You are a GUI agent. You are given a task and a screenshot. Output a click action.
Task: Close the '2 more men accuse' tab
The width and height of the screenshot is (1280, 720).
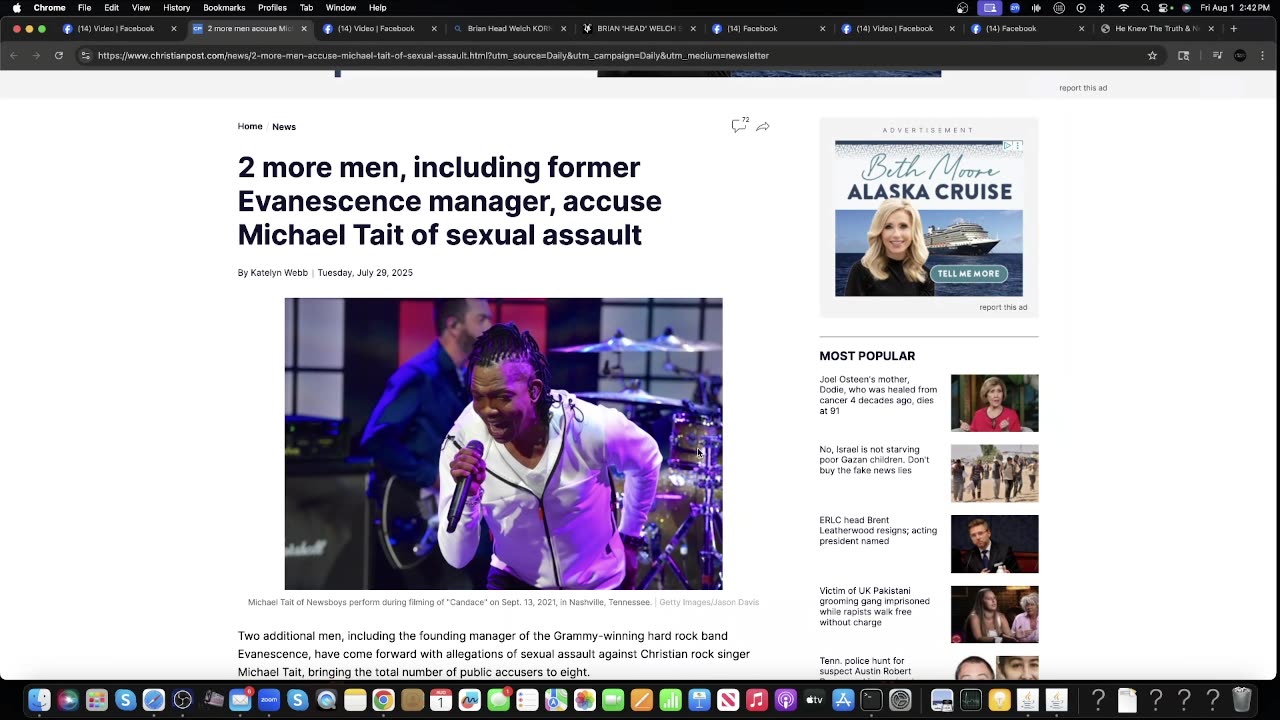(x=304, y=29)
